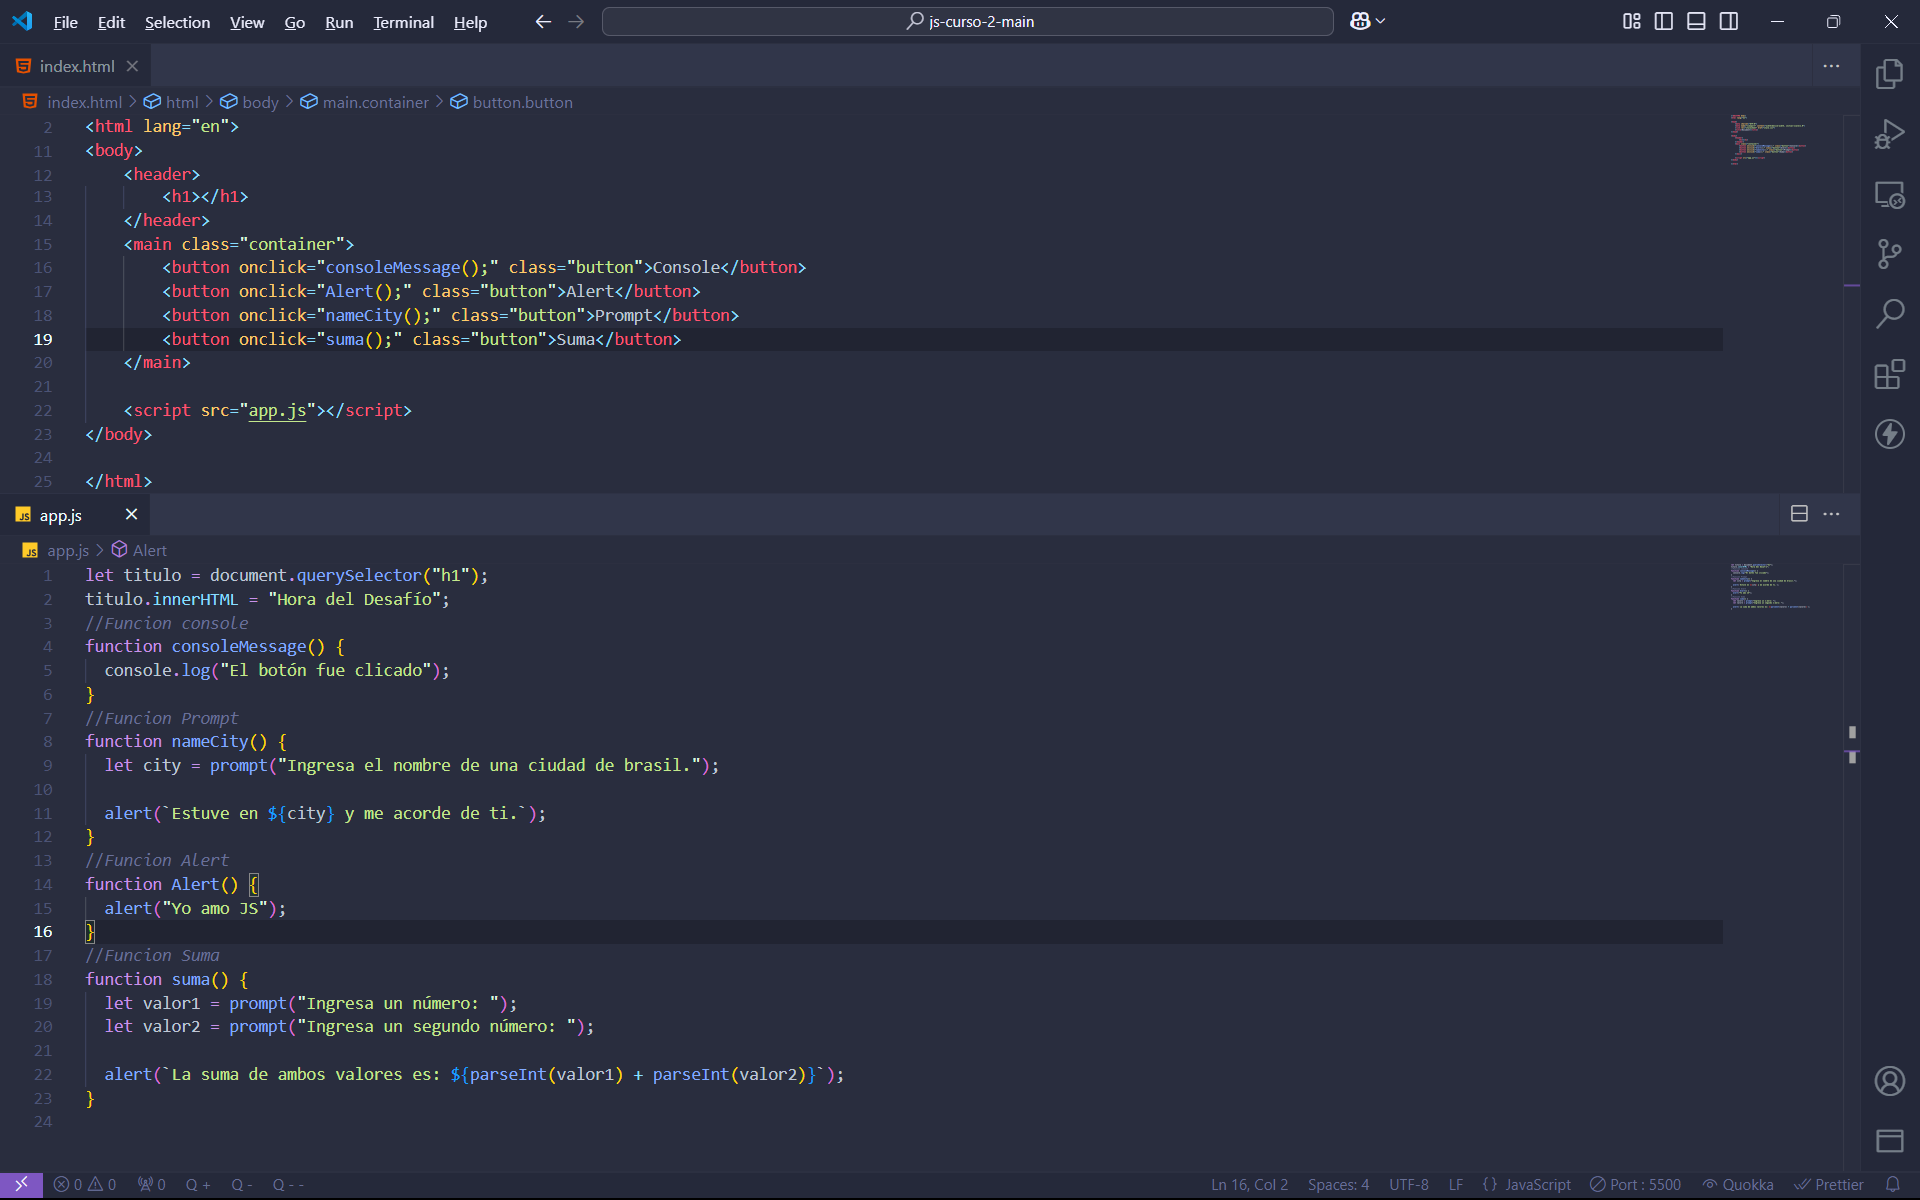Expand the html breadcrumb item
1920x1200 pixels.
tap(171, 102)
